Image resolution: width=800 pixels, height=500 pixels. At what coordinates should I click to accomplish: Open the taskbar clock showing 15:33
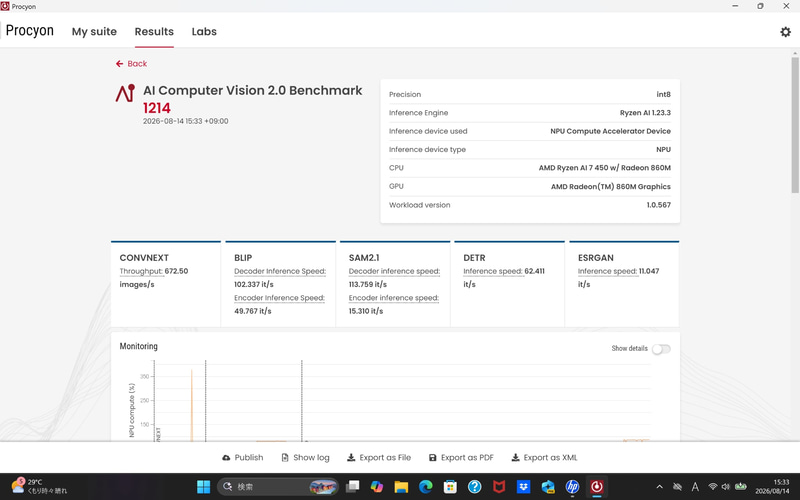click(x=772, y=486)
